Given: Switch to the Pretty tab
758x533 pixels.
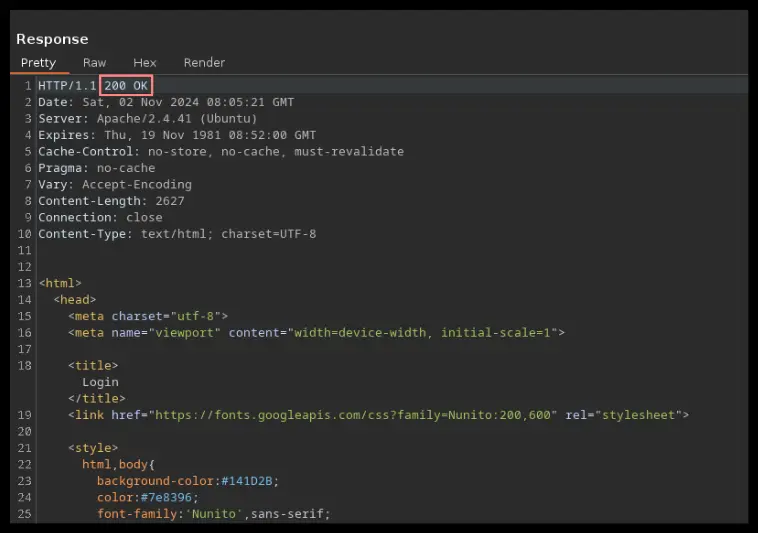Looking at the screenshot, I should tap(38, 63).
